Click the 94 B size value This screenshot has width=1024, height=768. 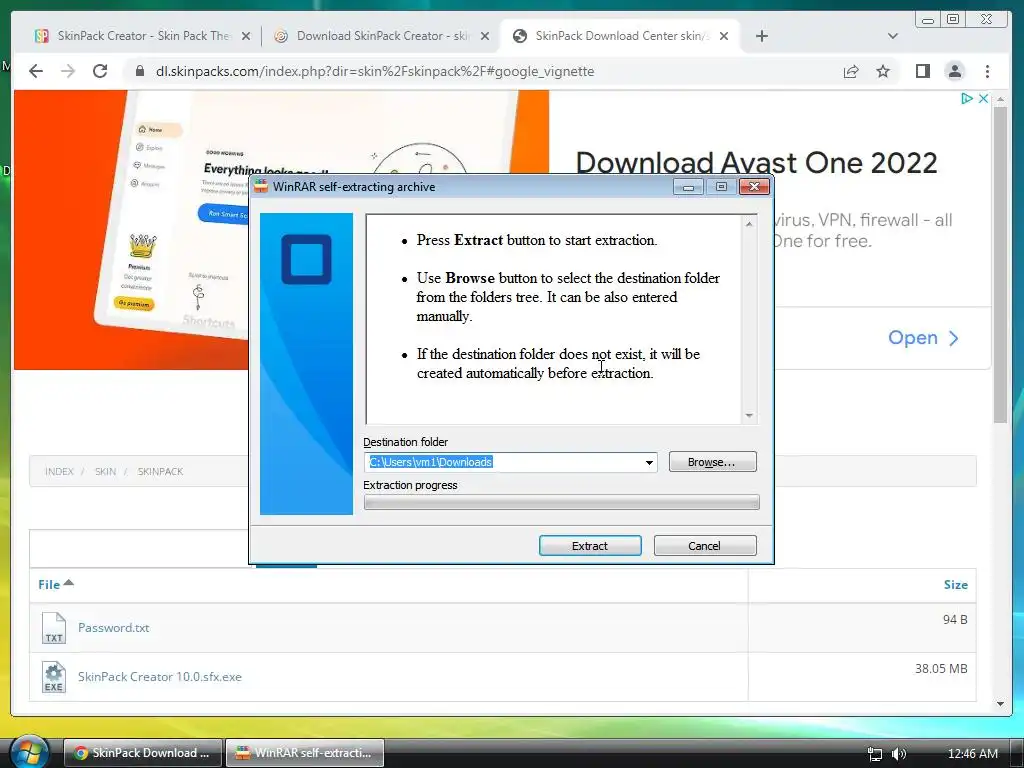point(955,619)
